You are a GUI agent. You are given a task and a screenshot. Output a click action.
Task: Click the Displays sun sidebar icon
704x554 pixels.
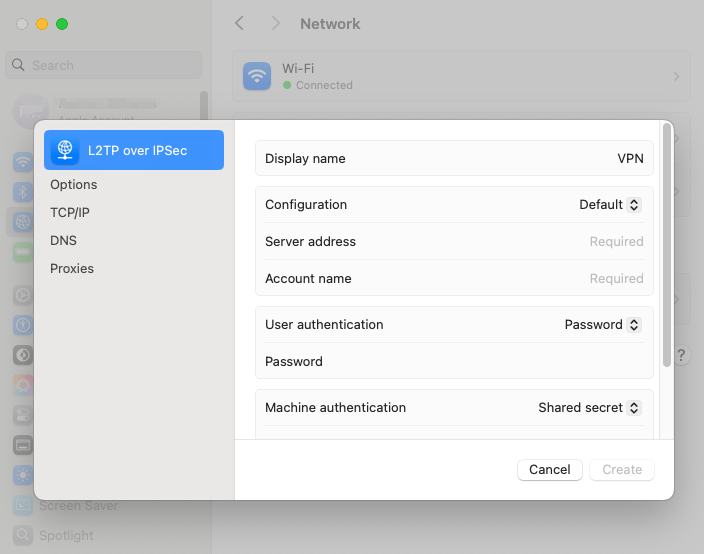pyautogui.click(x=23, y=475)
